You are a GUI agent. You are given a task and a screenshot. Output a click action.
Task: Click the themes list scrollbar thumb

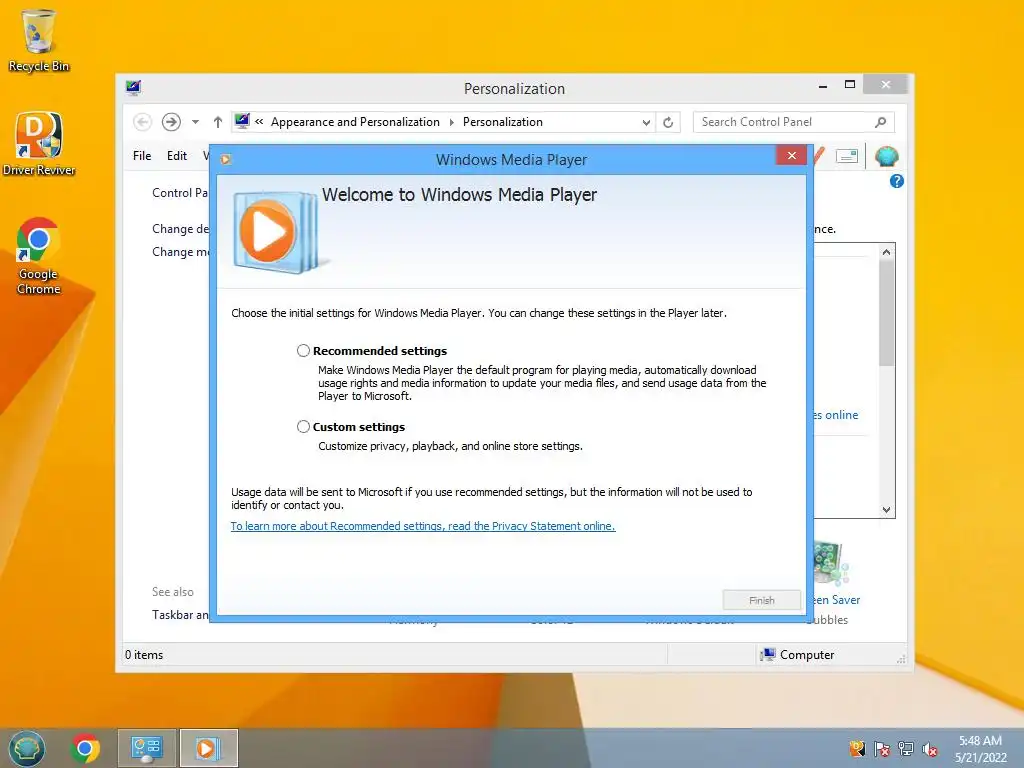point(886,313)
